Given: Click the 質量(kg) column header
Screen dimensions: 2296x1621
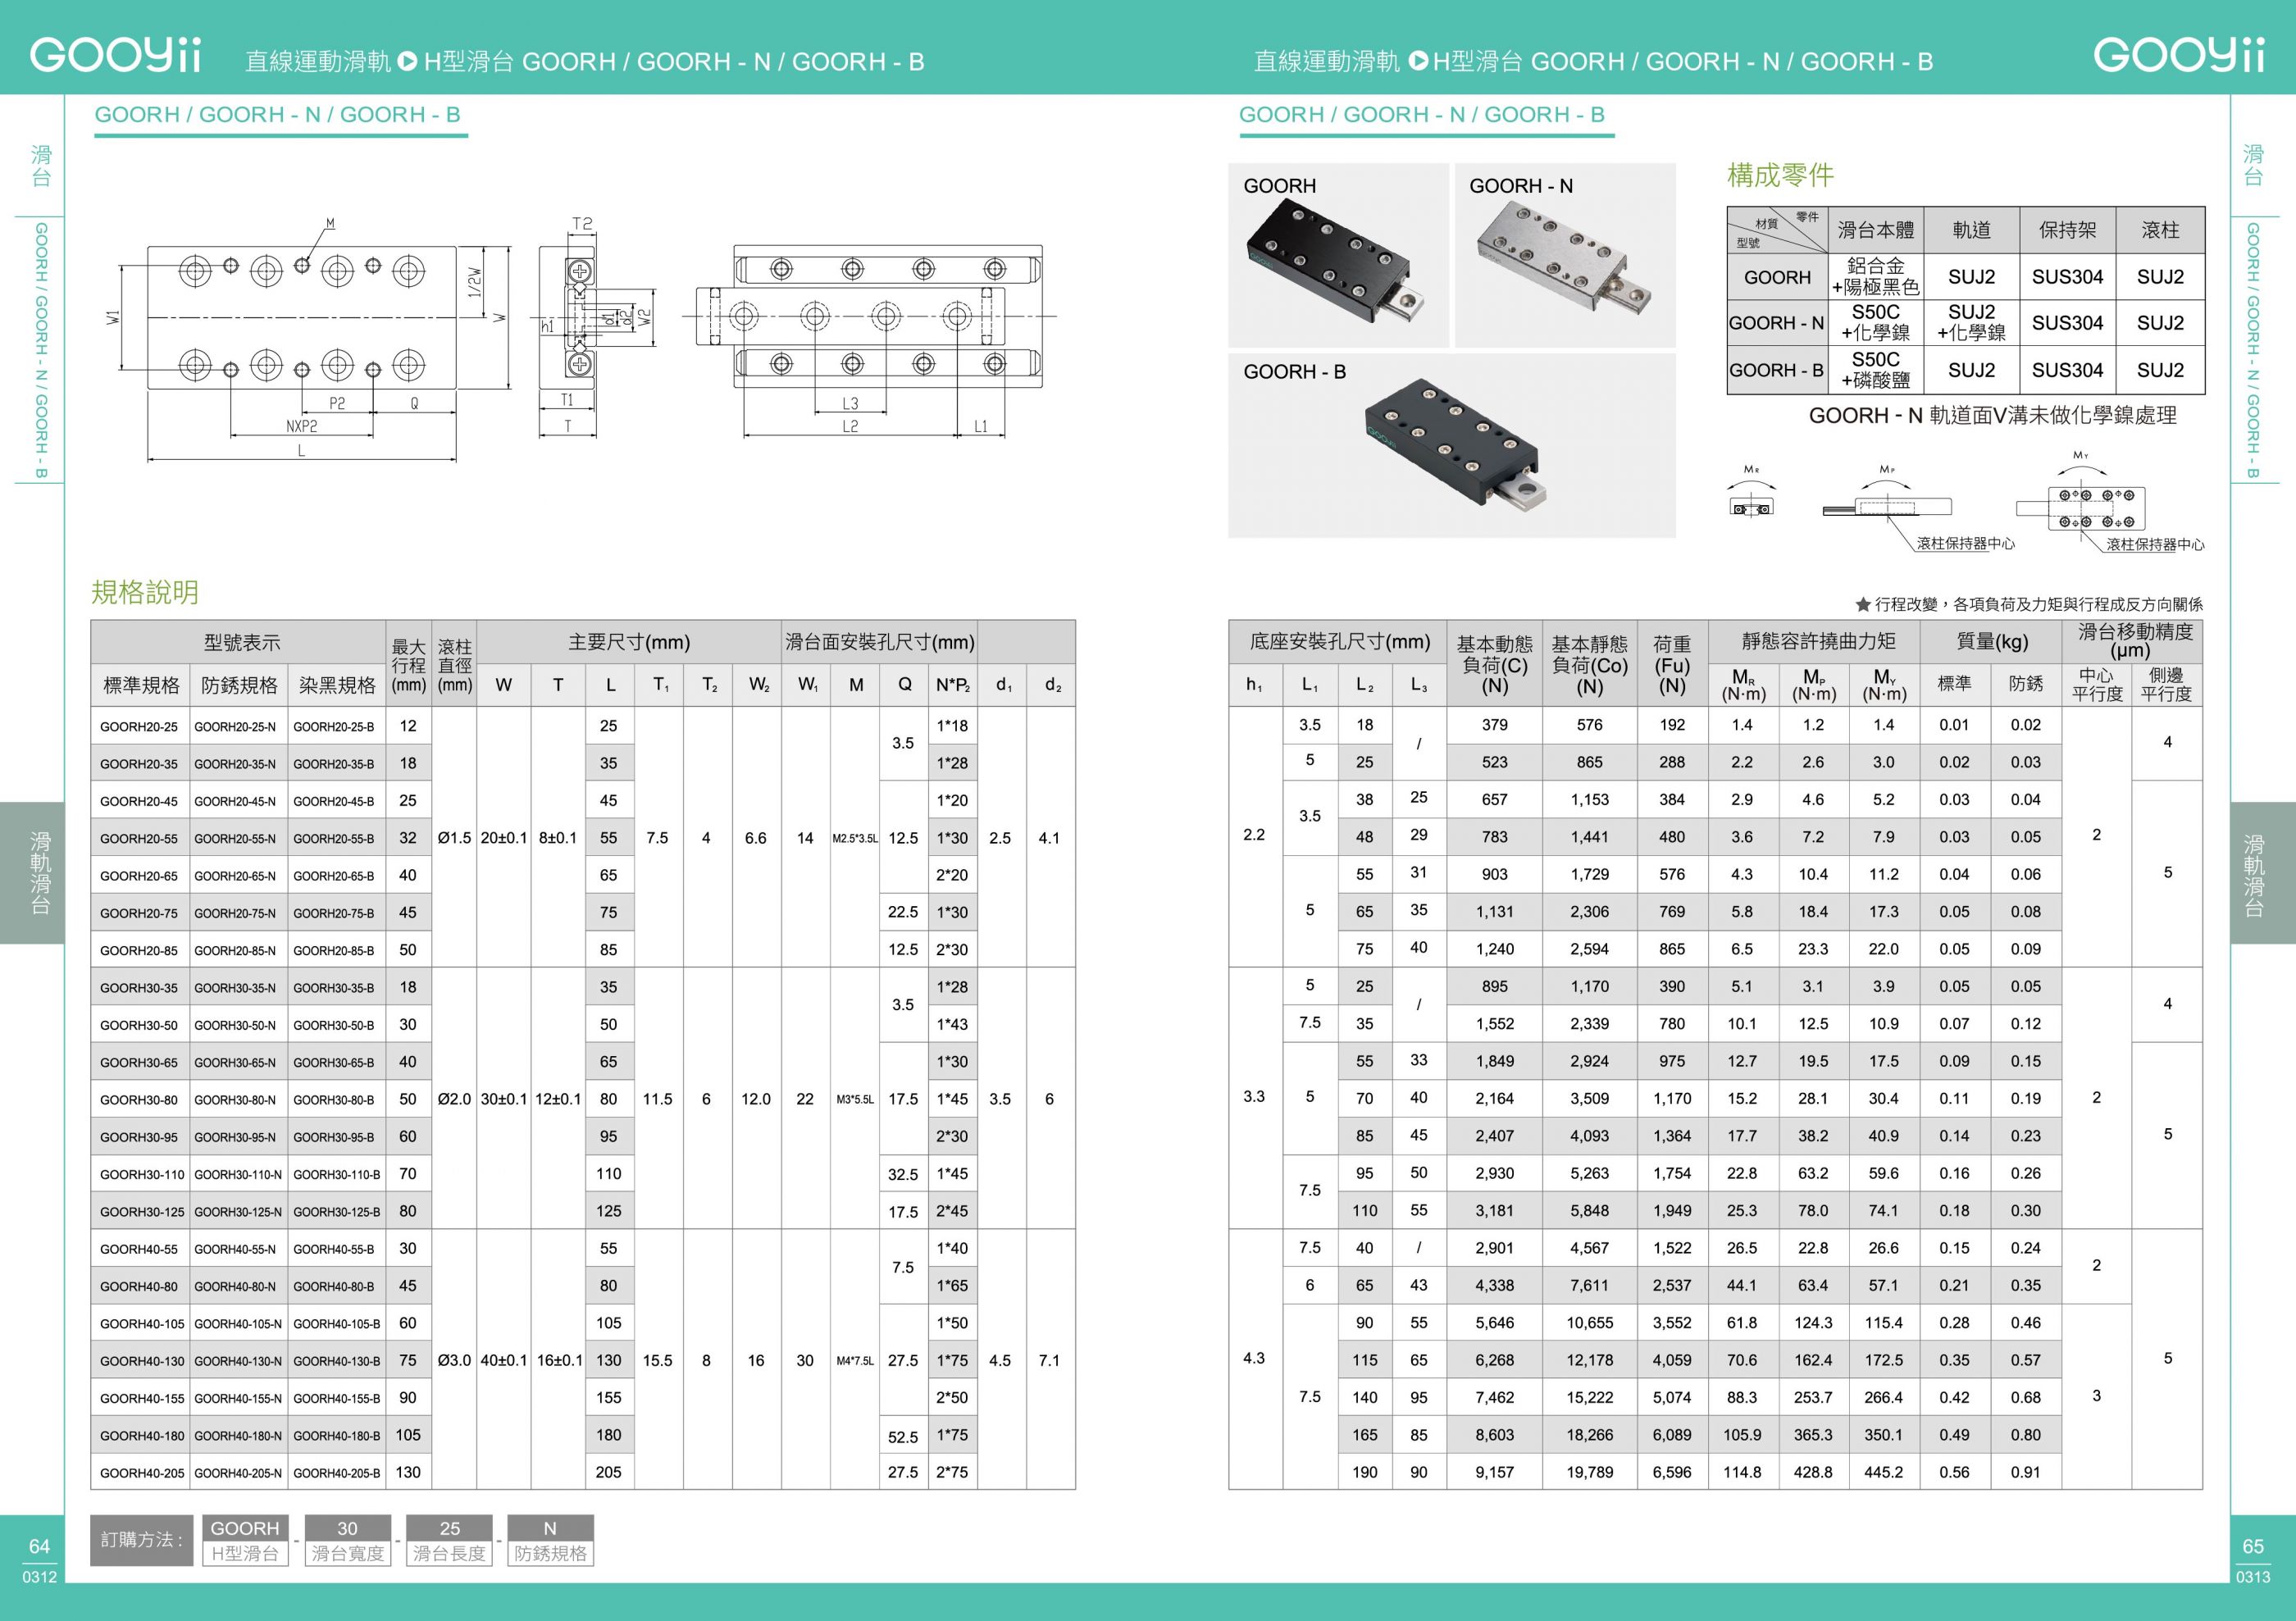Looking at the screenshot, I should (x=1990, y=641).
